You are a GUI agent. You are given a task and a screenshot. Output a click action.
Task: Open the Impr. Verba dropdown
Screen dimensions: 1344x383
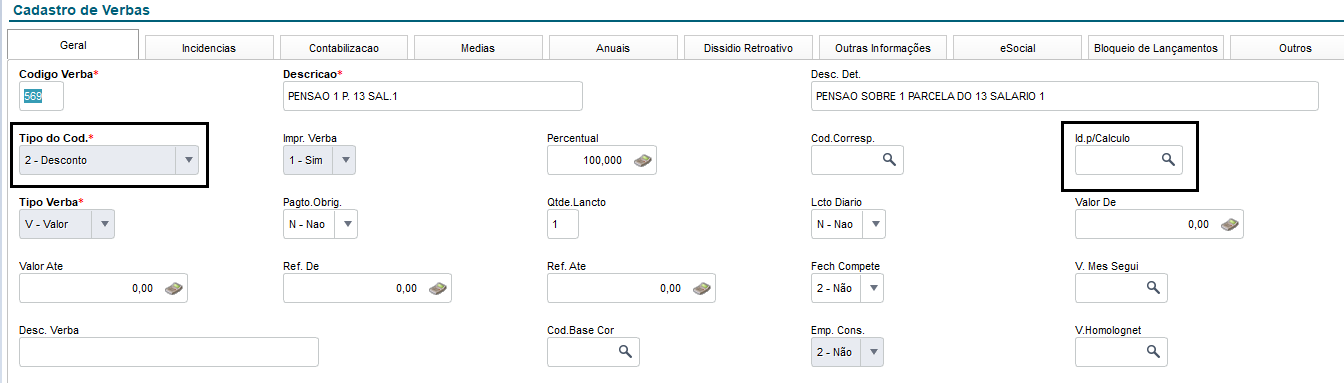coord(344,160)
